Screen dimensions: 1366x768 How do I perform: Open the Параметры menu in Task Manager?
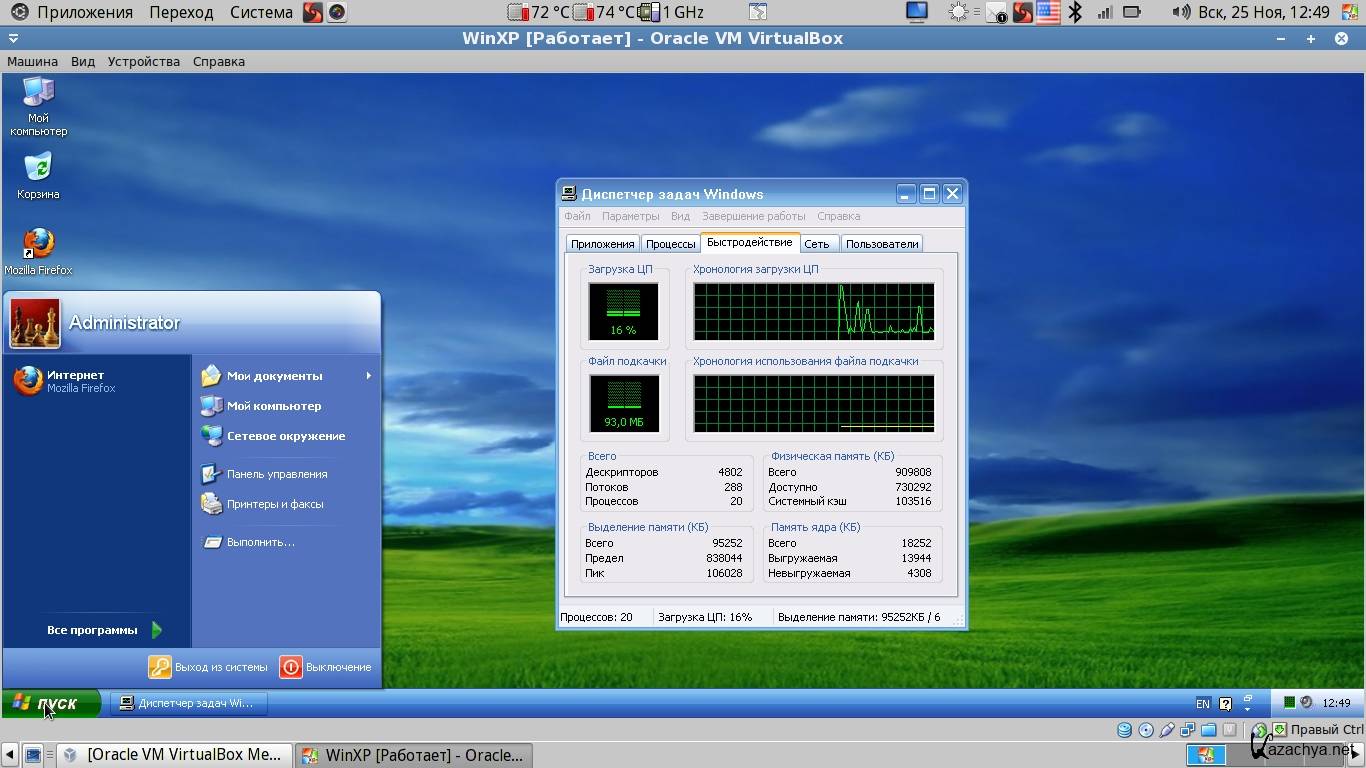[630, 216]
